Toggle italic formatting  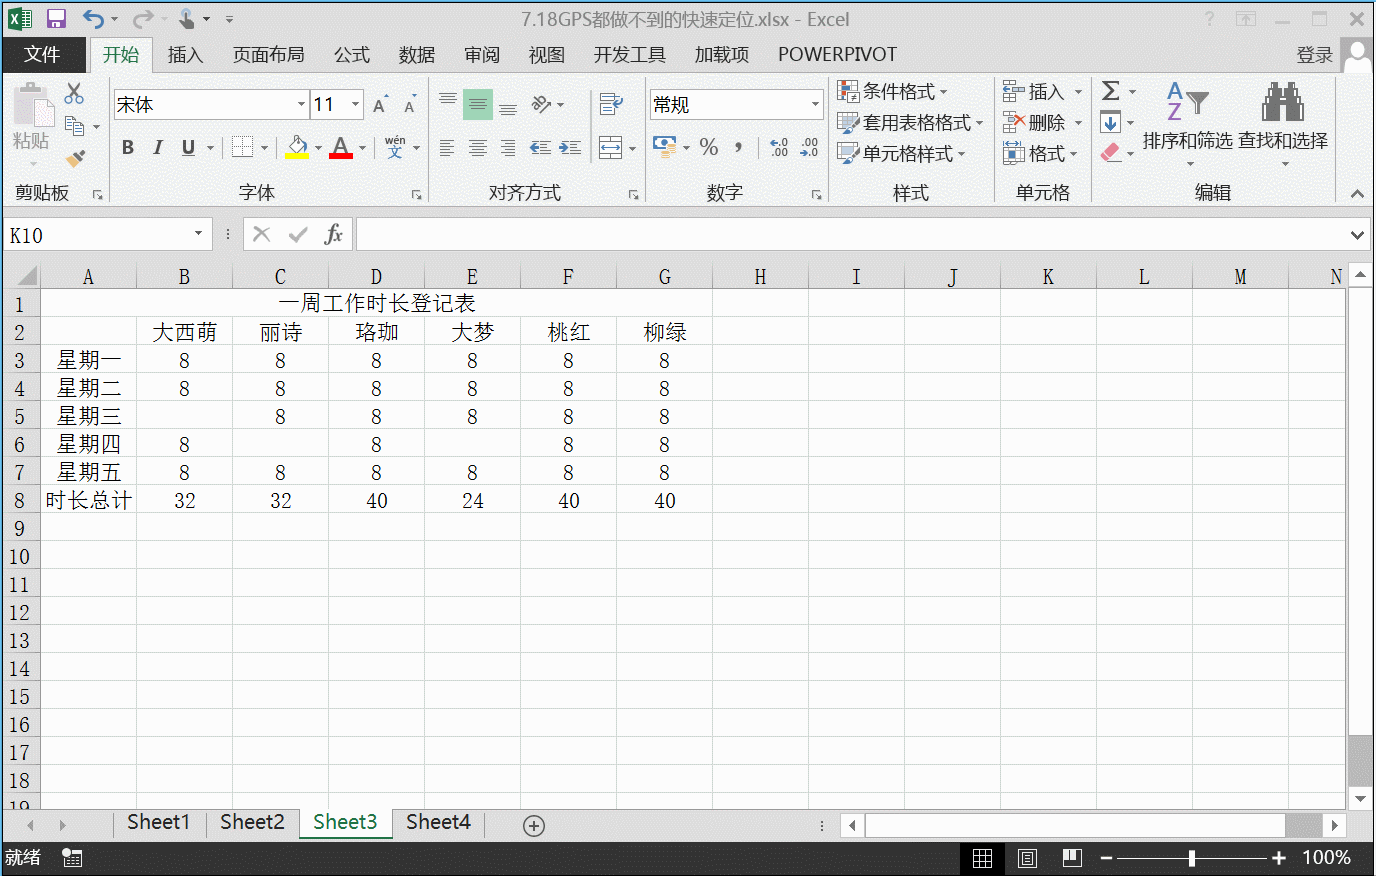(x=158, y=147)
